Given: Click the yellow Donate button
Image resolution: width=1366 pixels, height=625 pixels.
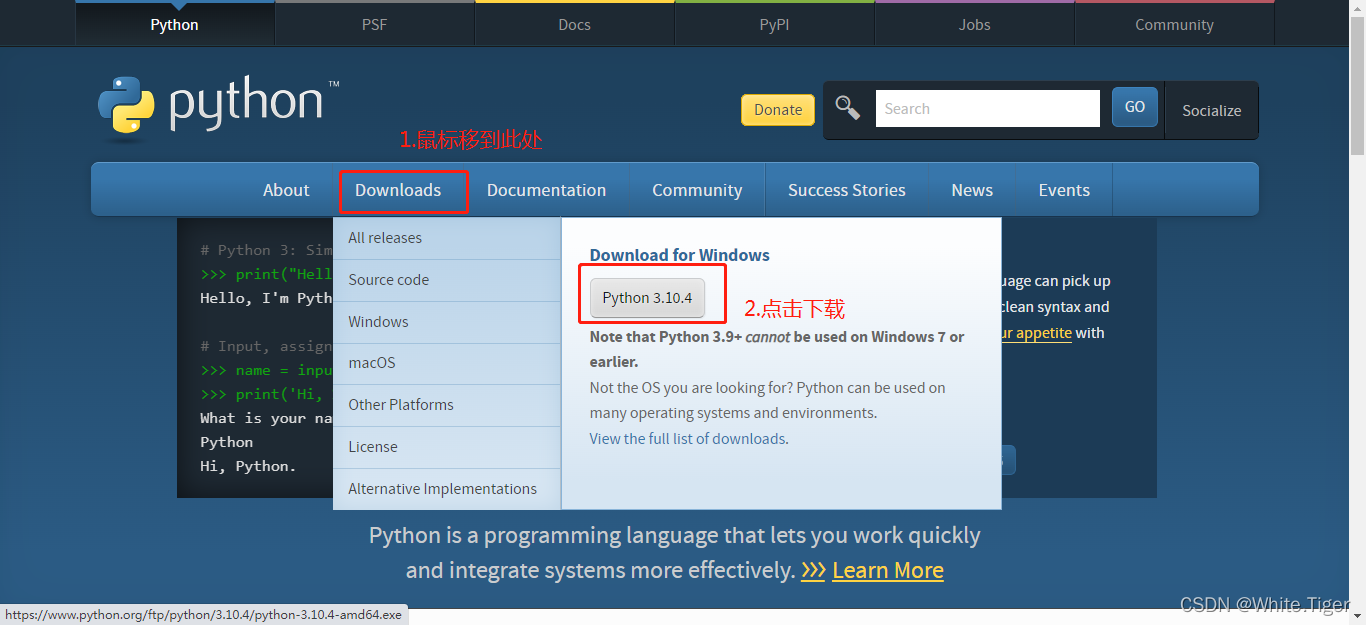Looking at the screenshot, I should point(778,110).
